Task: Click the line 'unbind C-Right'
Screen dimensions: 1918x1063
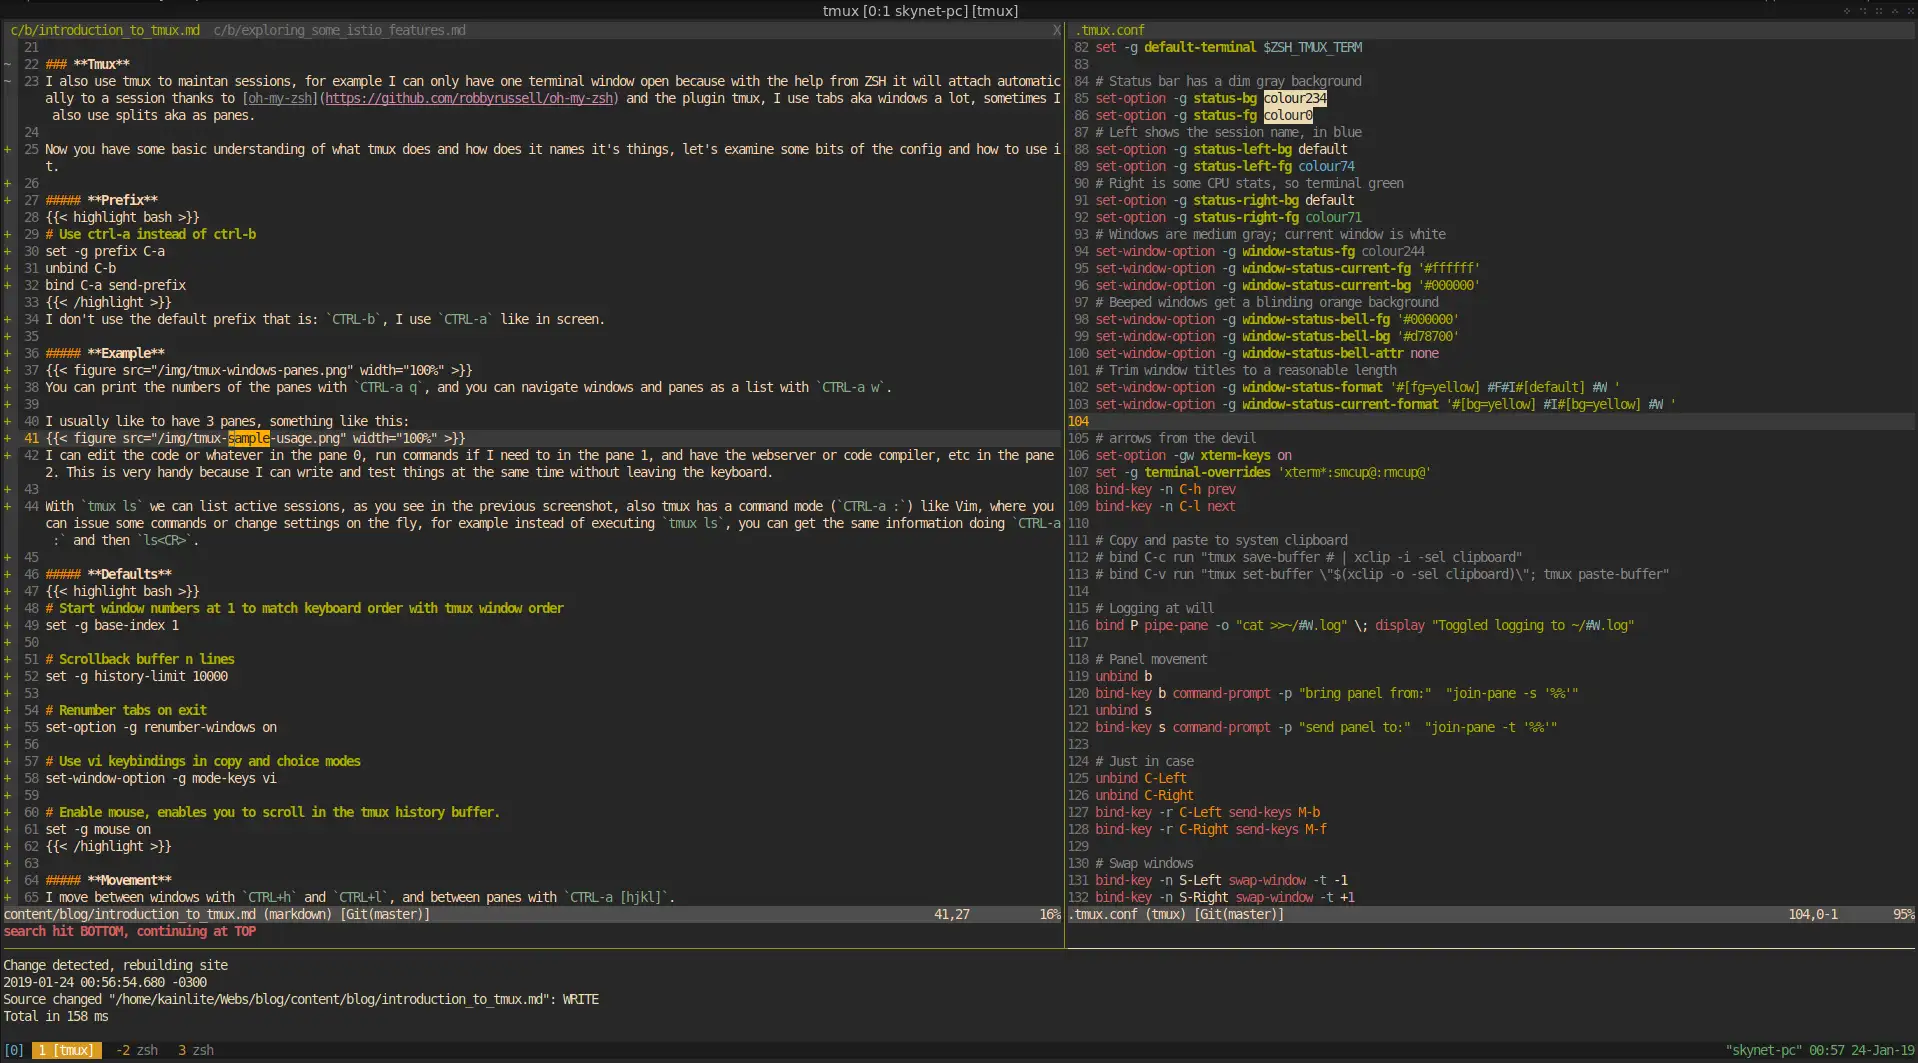Action: point(1145,795)
